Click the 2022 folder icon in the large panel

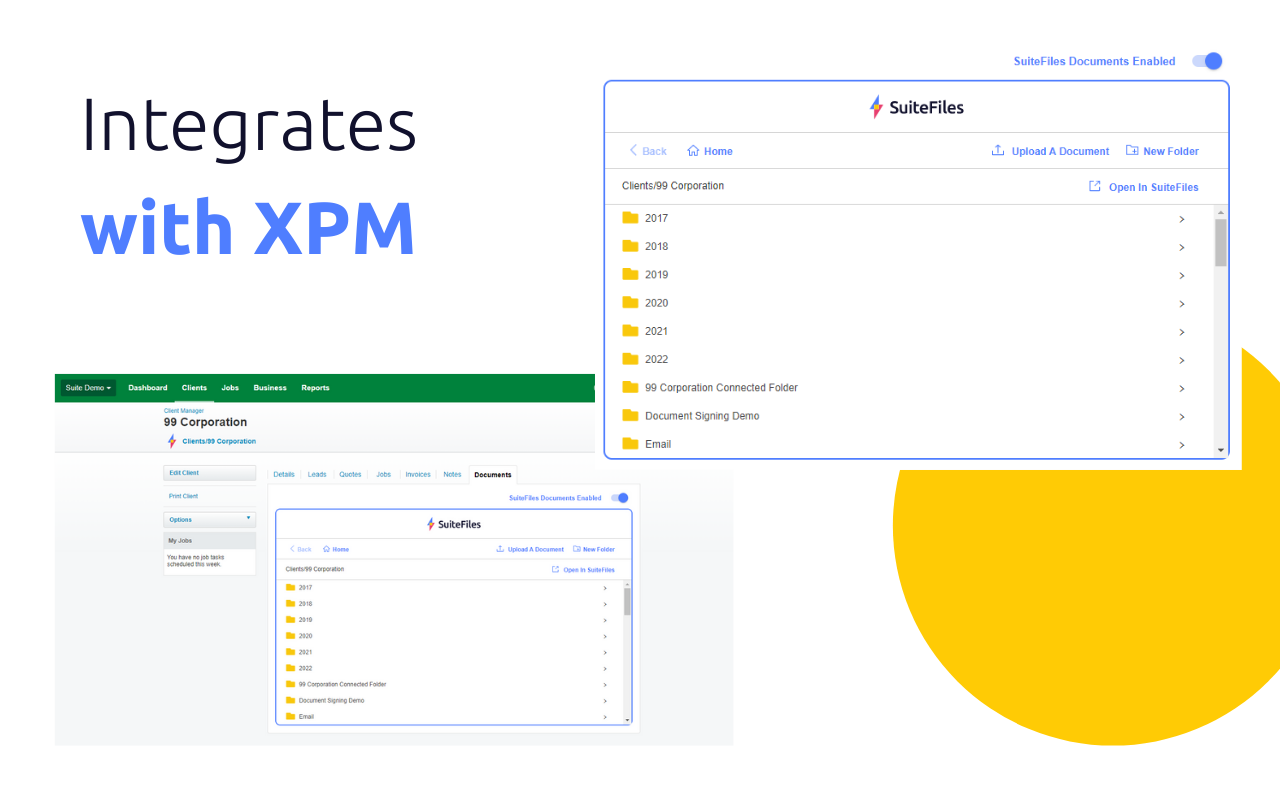click(x=630, y=359)
